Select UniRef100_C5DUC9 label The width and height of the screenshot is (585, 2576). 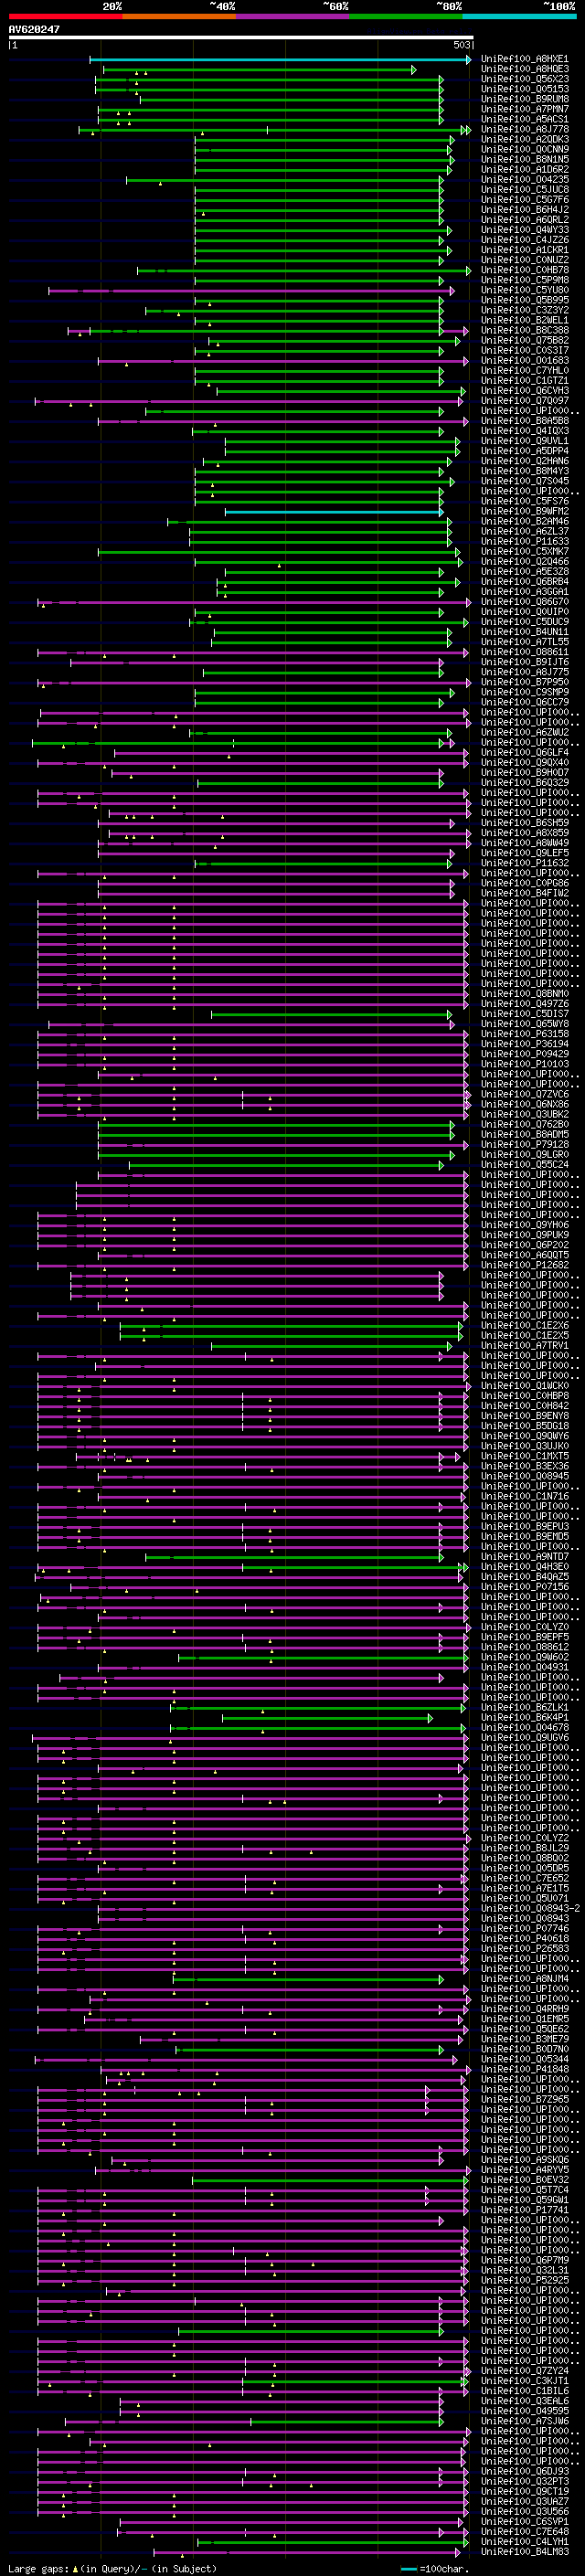524,622
